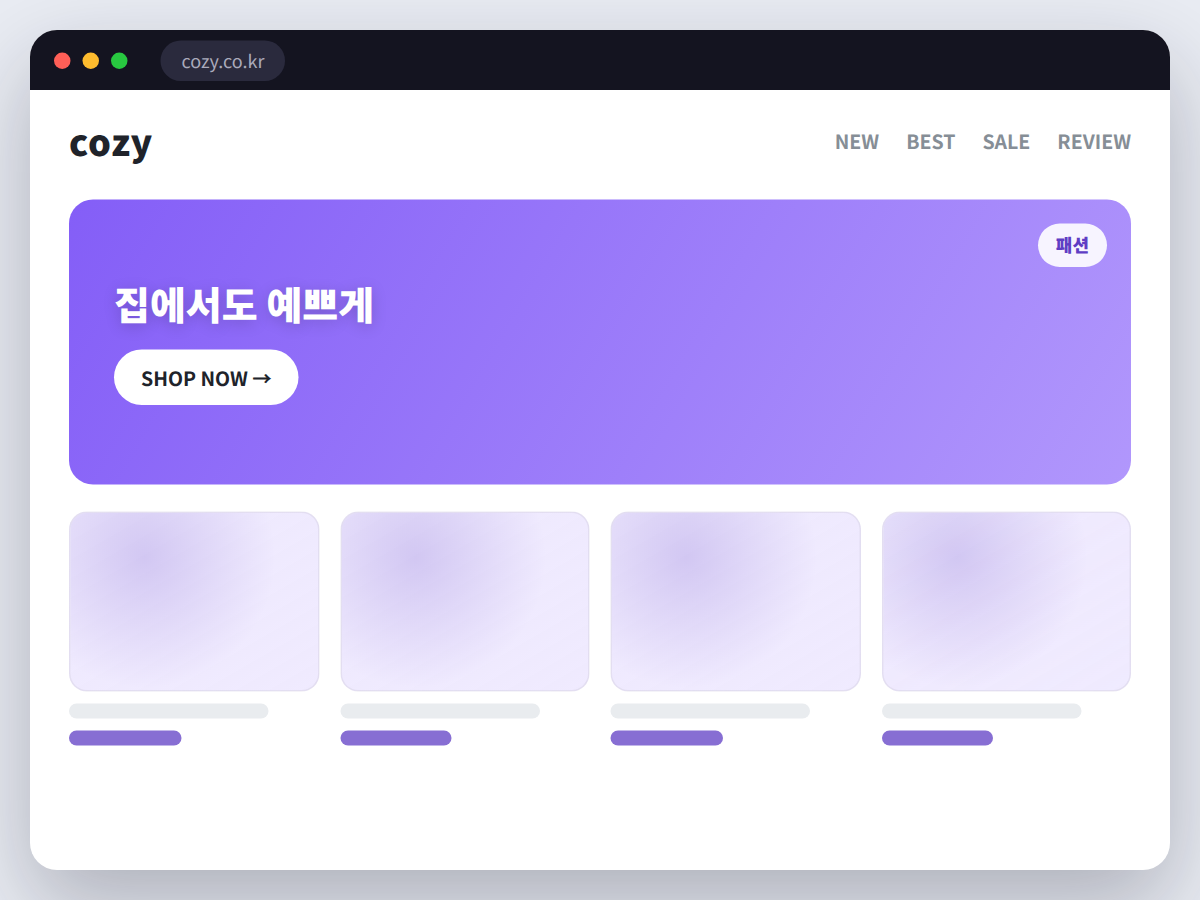Click the second product's gray title bar
This screenshot has width=1200, height=900.
[440, 711]
